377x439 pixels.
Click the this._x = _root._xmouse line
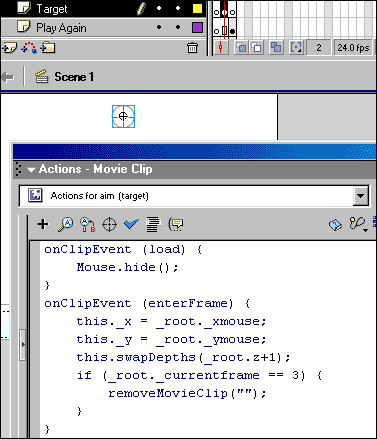(x=171, y=322)
